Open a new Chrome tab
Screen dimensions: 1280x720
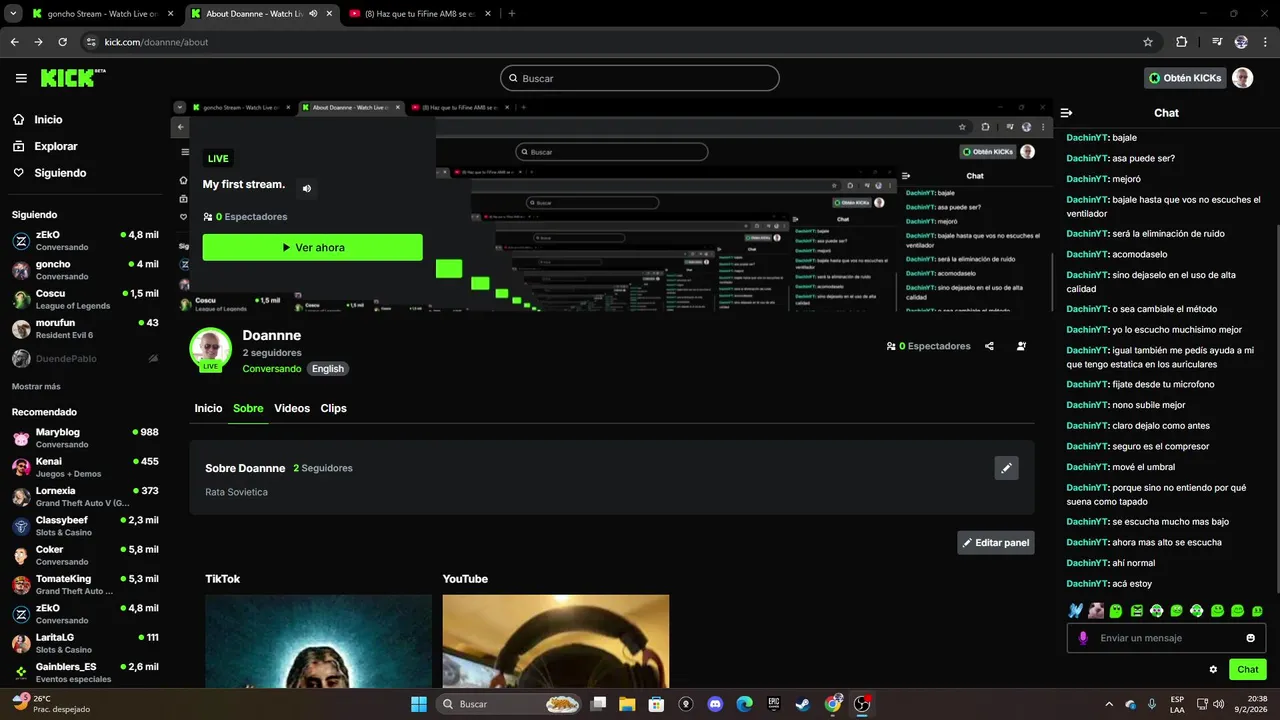pos(512,14)
